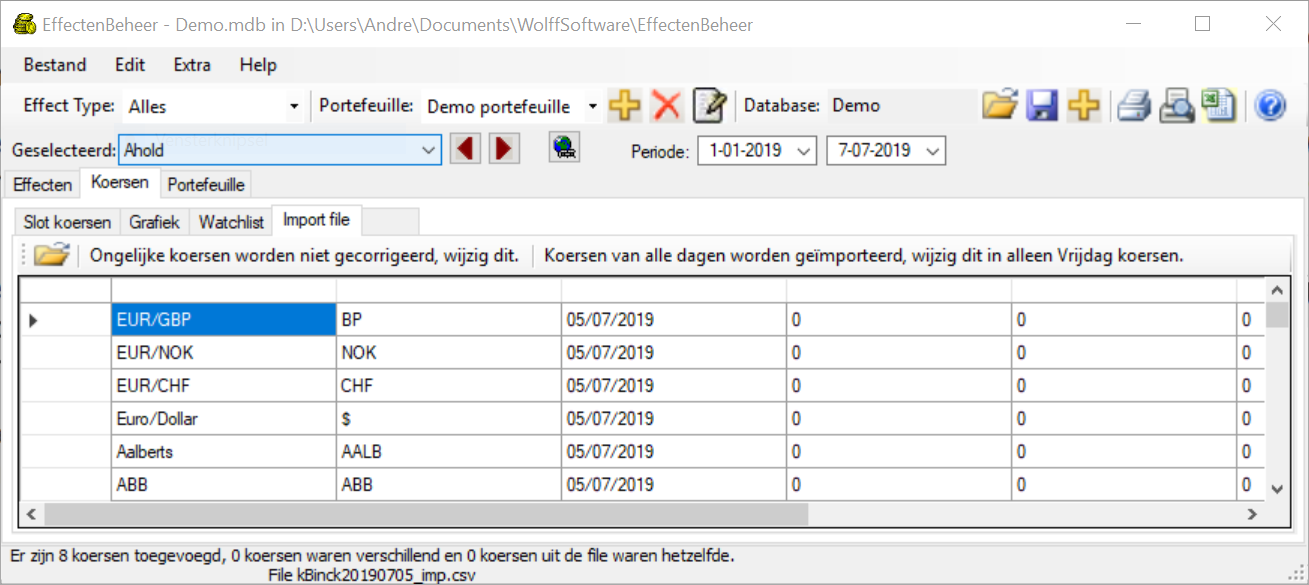Switch to the Watchlist tab
This screenshot has width=1309, height=585.
pos(231,222)
